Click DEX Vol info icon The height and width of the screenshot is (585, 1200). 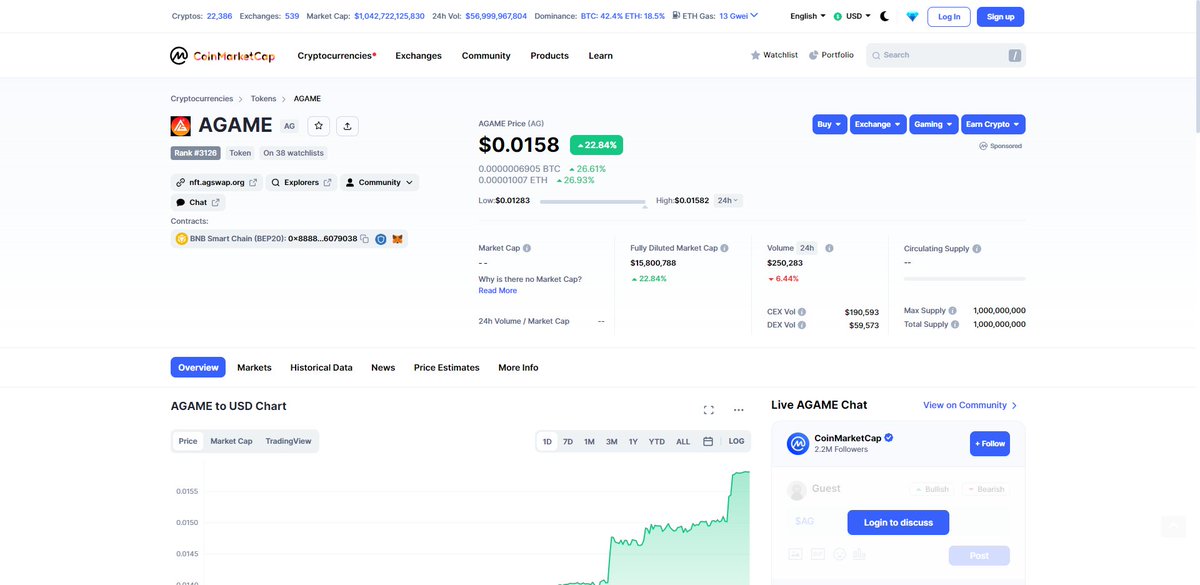click(x=802, y=325)
